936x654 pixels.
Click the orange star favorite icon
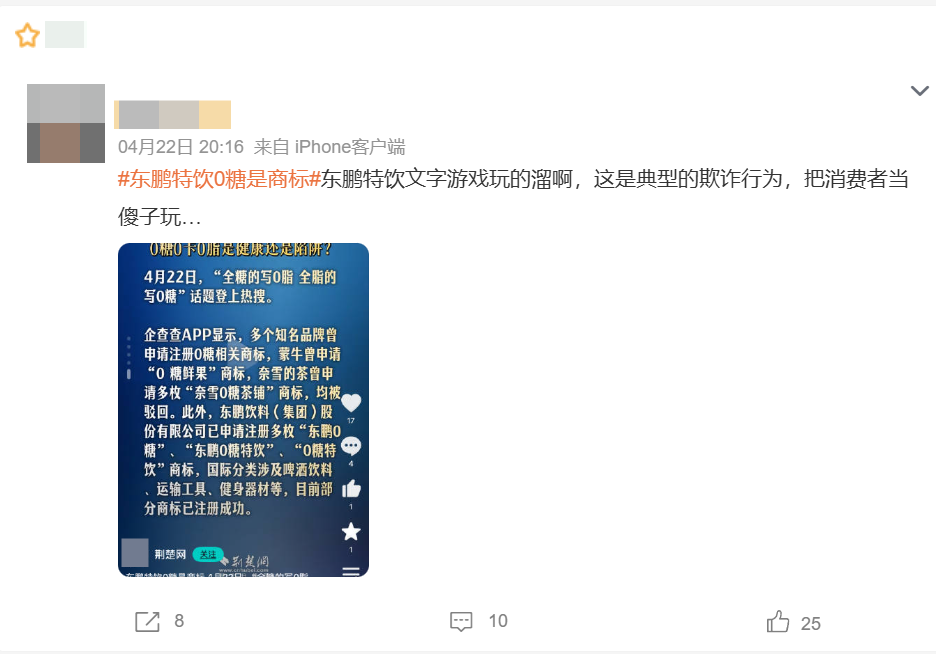click(27, 35)
